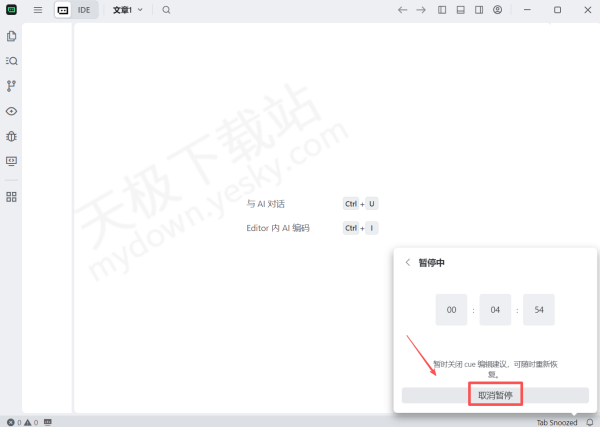Switch to the IDE mode tab
600x427 pixels.
pyautogui.click(x=84, y=10)
